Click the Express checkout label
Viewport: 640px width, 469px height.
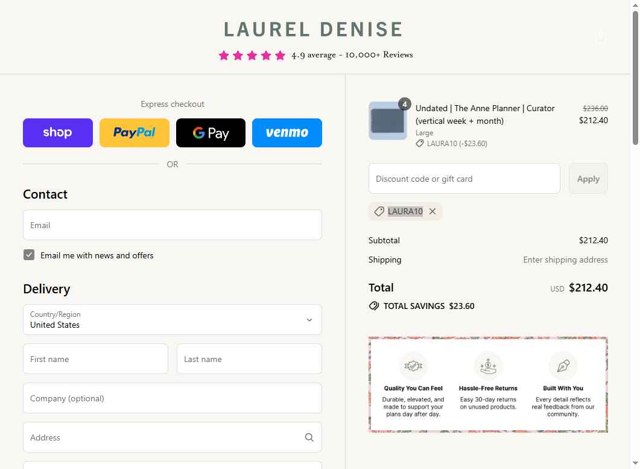[x=172, y=104]
